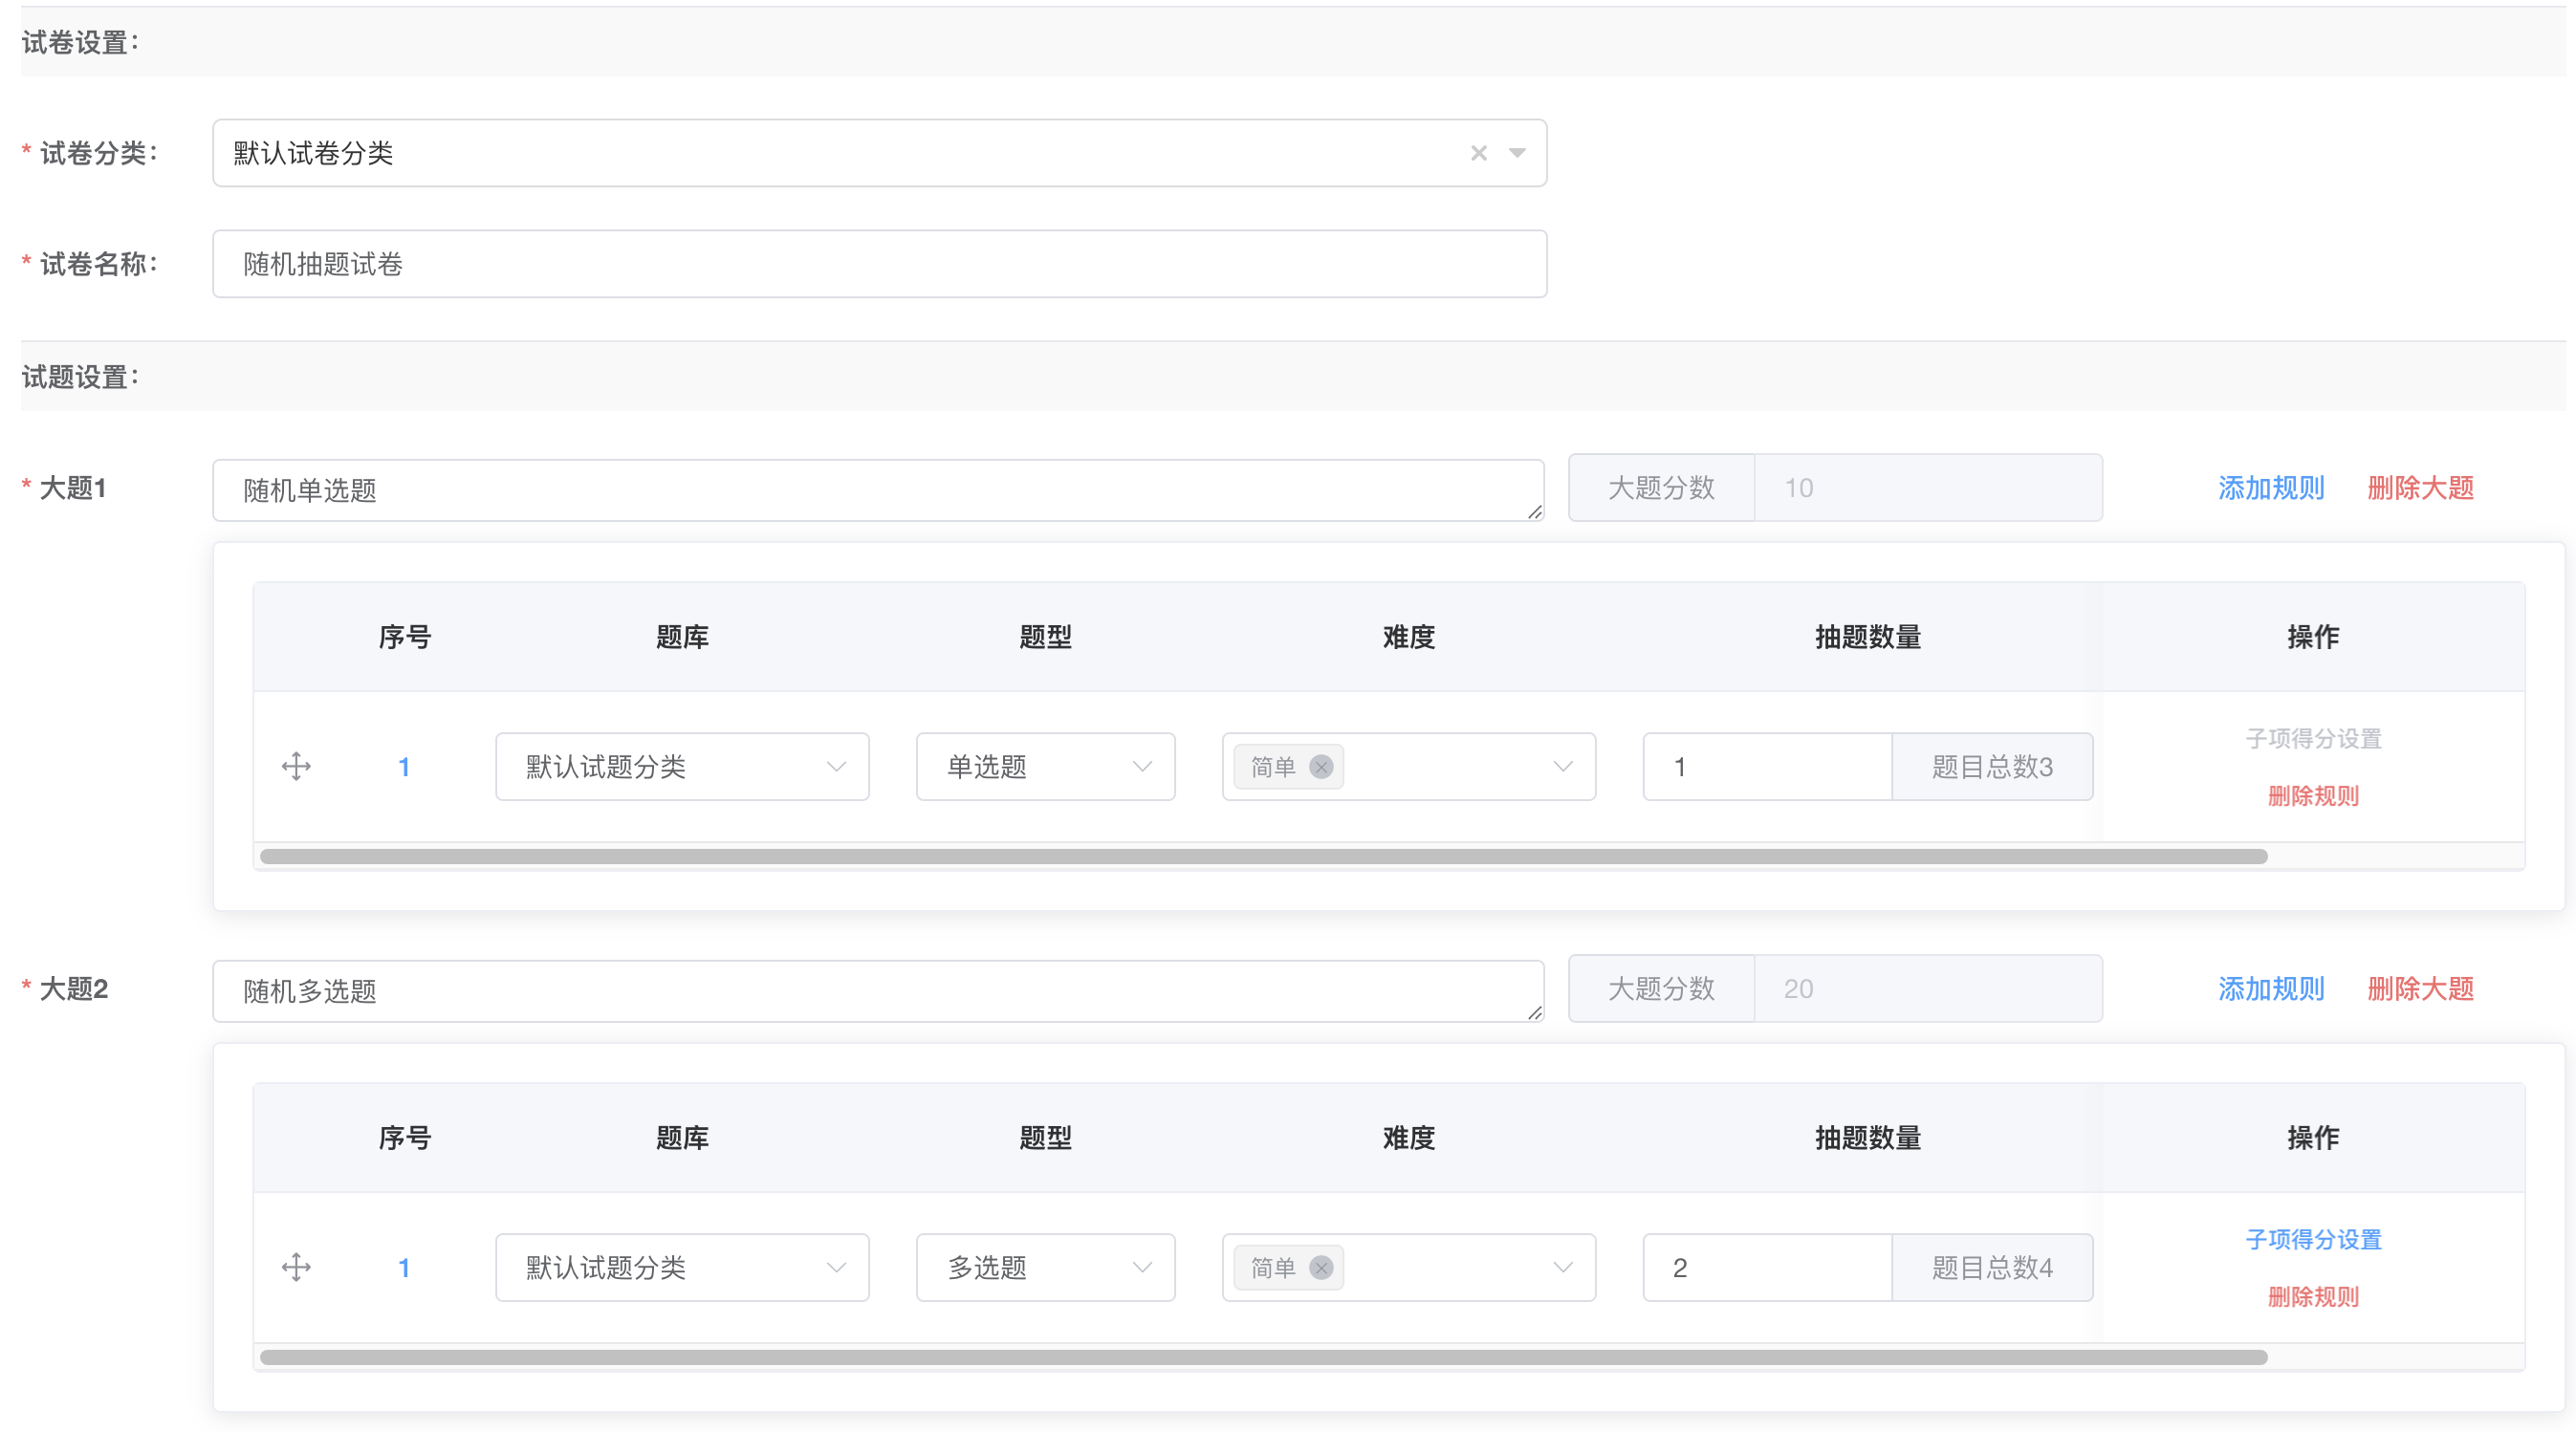This screenshot has height=1432, width=2576.
Task: Click the drag handle of the 单选题 rule row
Action: (x=296, y=767)
